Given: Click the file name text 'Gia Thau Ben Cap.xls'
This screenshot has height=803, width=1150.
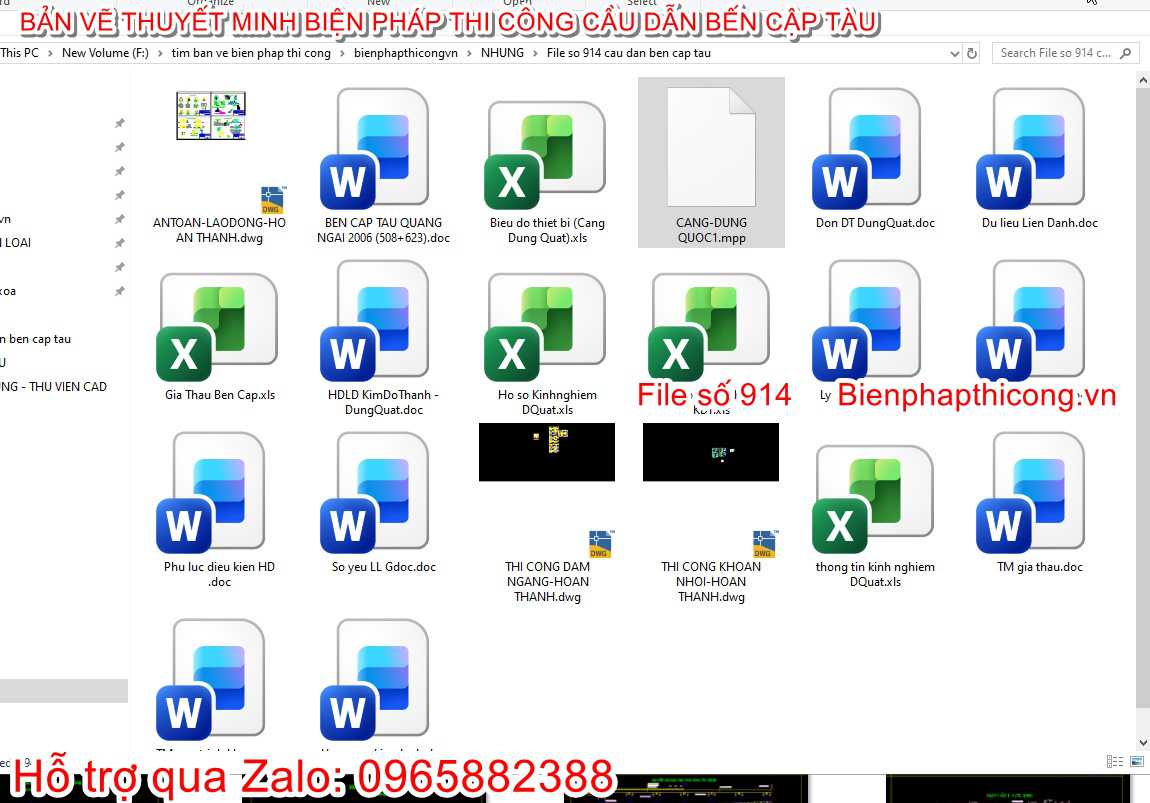Looking at the screenshot, I should (220, 395).
